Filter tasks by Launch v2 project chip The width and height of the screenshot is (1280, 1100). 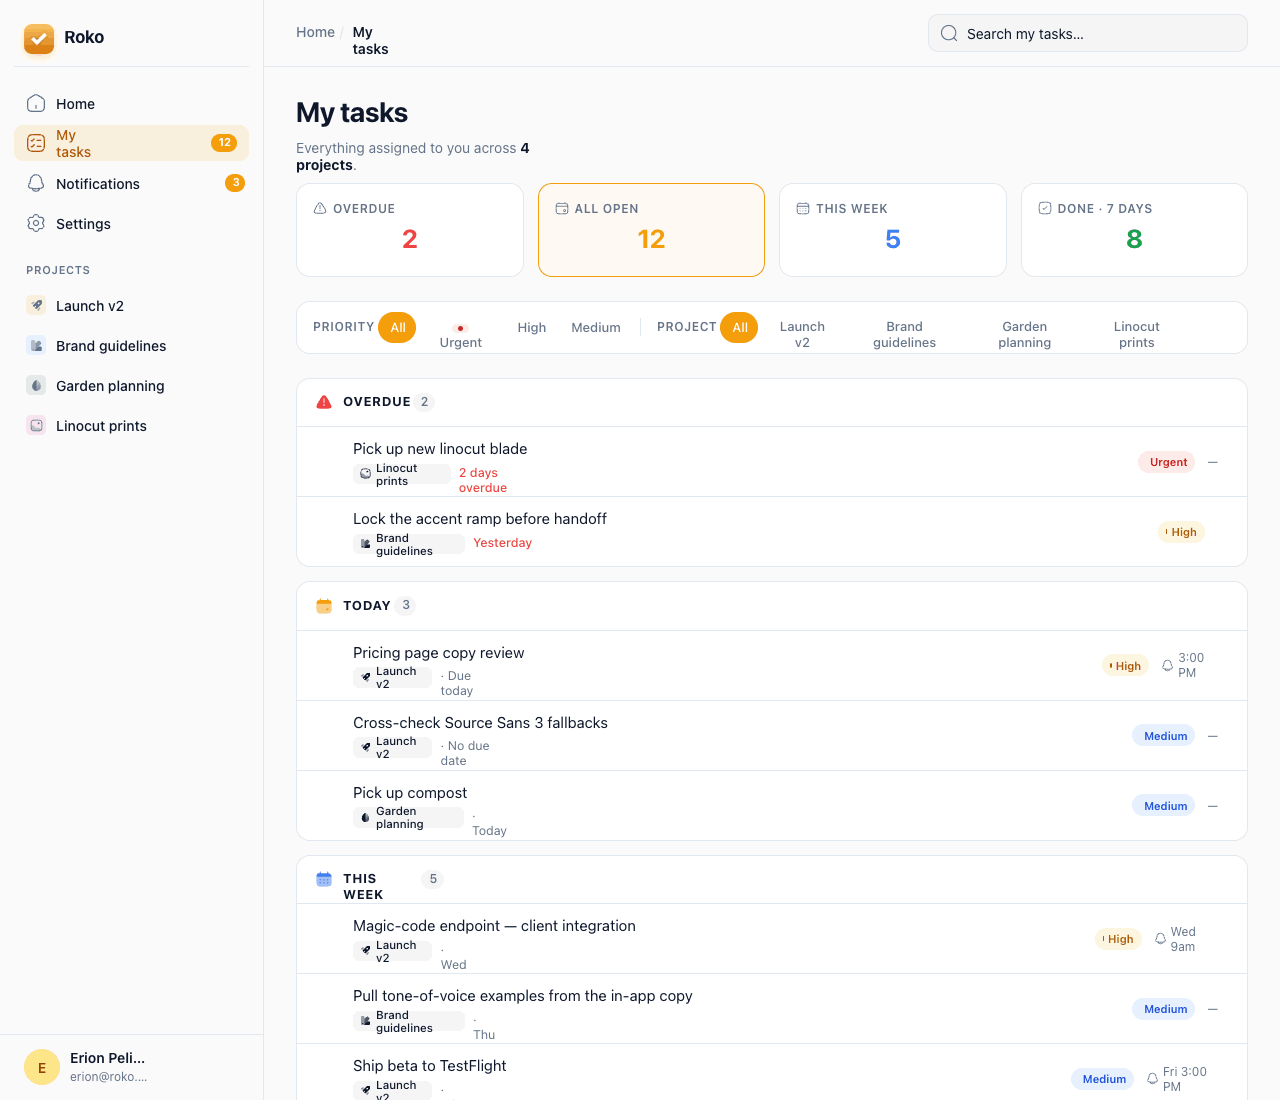pos(802,334)
